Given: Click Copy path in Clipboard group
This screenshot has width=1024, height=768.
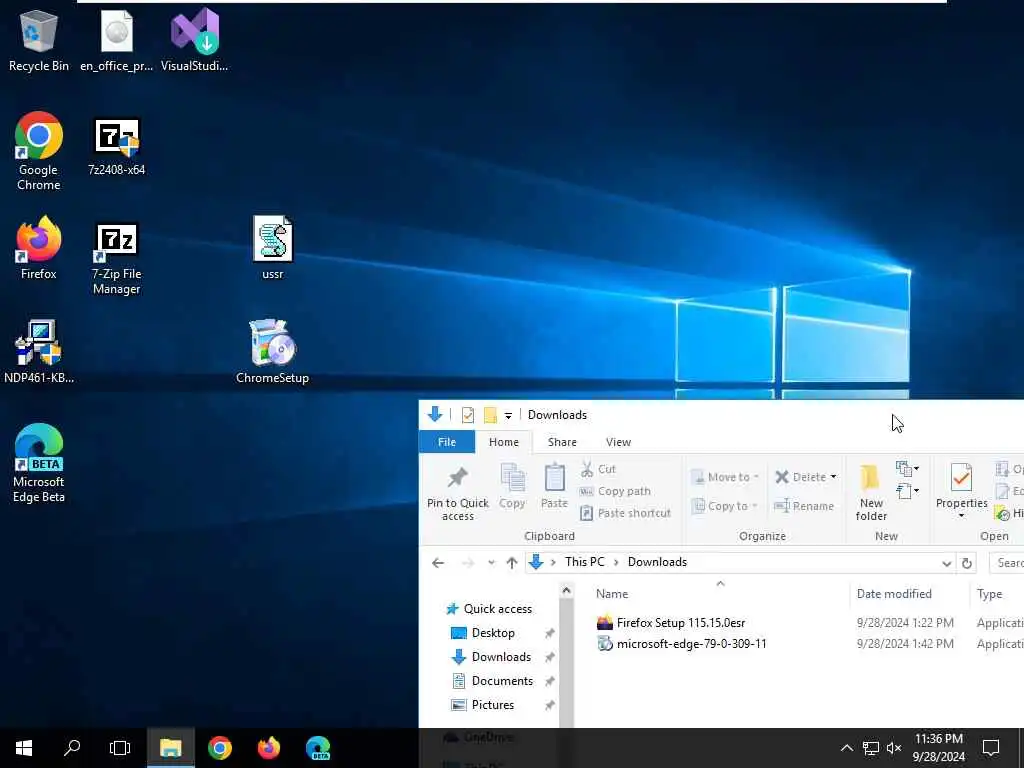Looking at the screenshot, I should (x=615, y=491).
